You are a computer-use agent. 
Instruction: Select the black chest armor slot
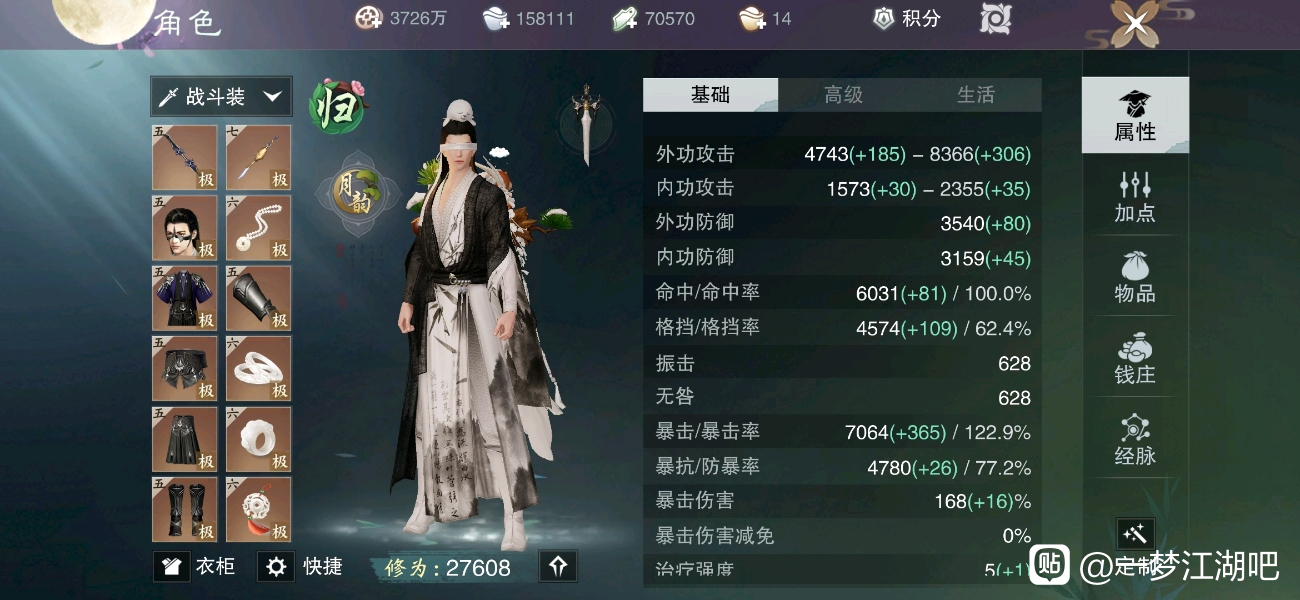pyautogui.click(x=185, y=298)
